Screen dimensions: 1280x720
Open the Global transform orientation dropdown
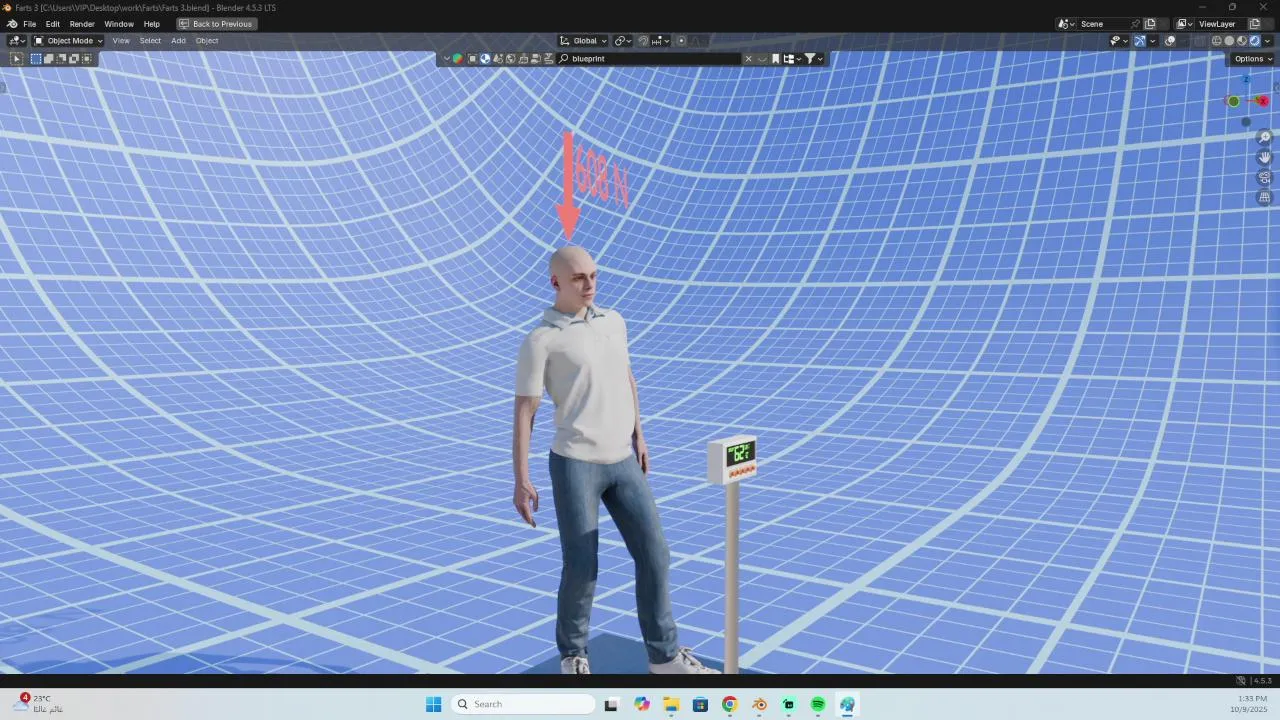(583, 41)
